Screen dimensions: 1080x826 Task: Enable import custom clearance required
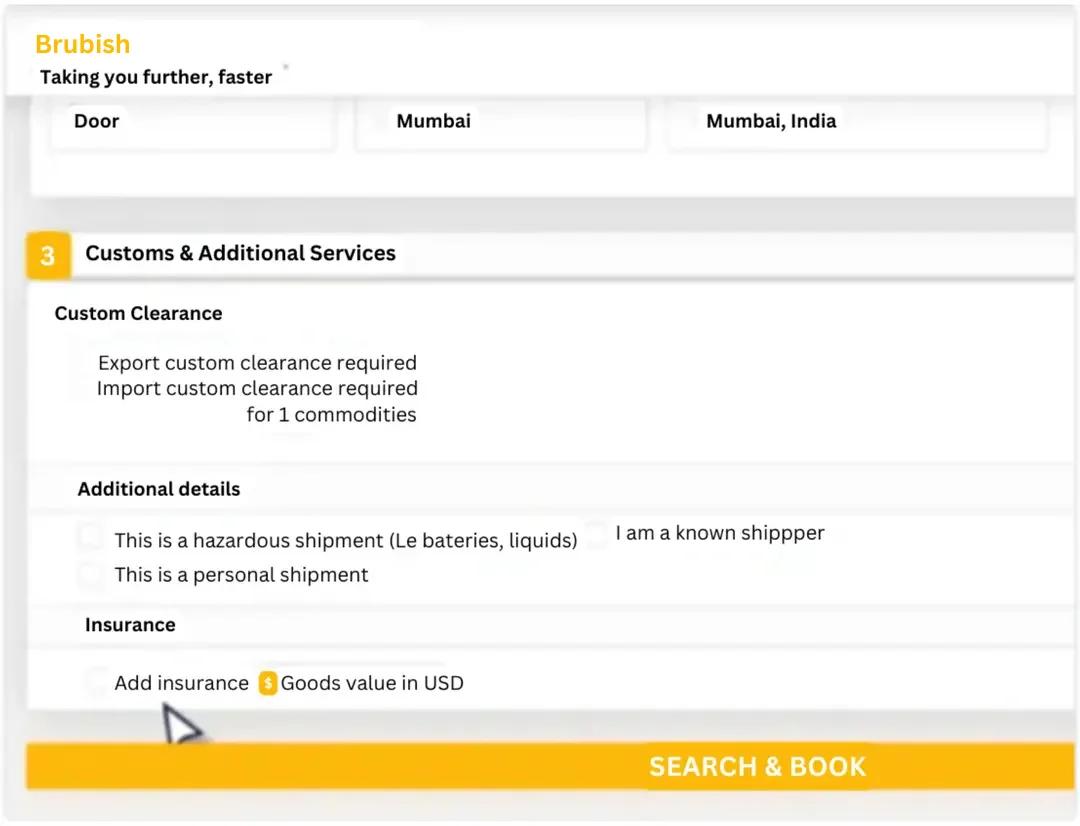point(80,389)
